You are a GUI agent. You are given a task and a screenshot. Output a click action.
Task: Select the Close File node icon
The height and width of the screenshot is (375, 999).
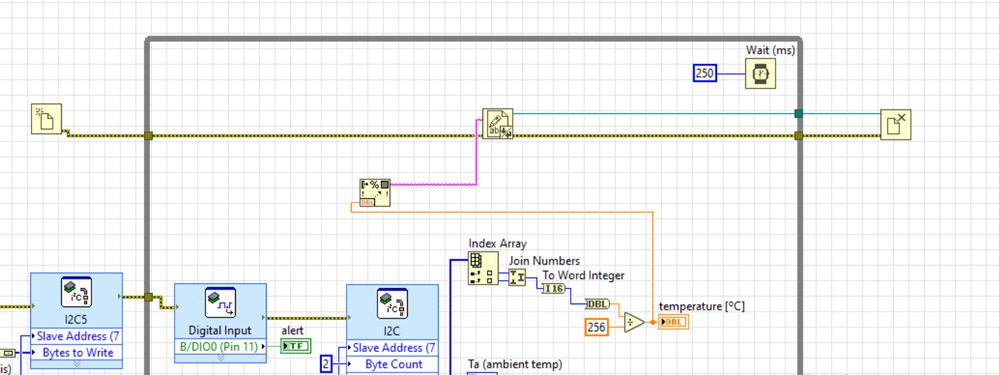pyautogui.click(x=896, y=124)
